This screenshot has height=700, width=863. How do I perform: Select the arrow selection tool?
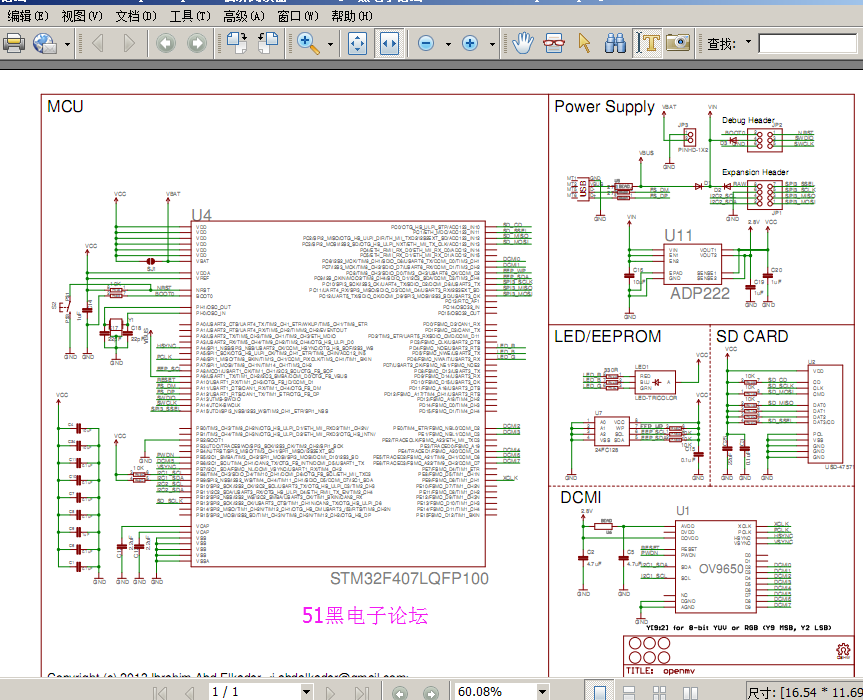(585, 43)
